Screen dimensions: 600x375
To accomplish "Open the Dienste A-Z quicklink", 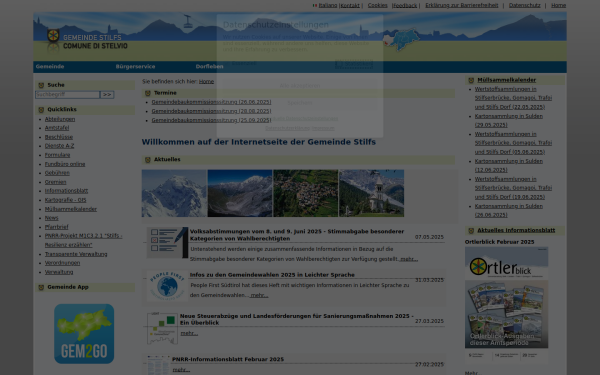I will 60,146.
